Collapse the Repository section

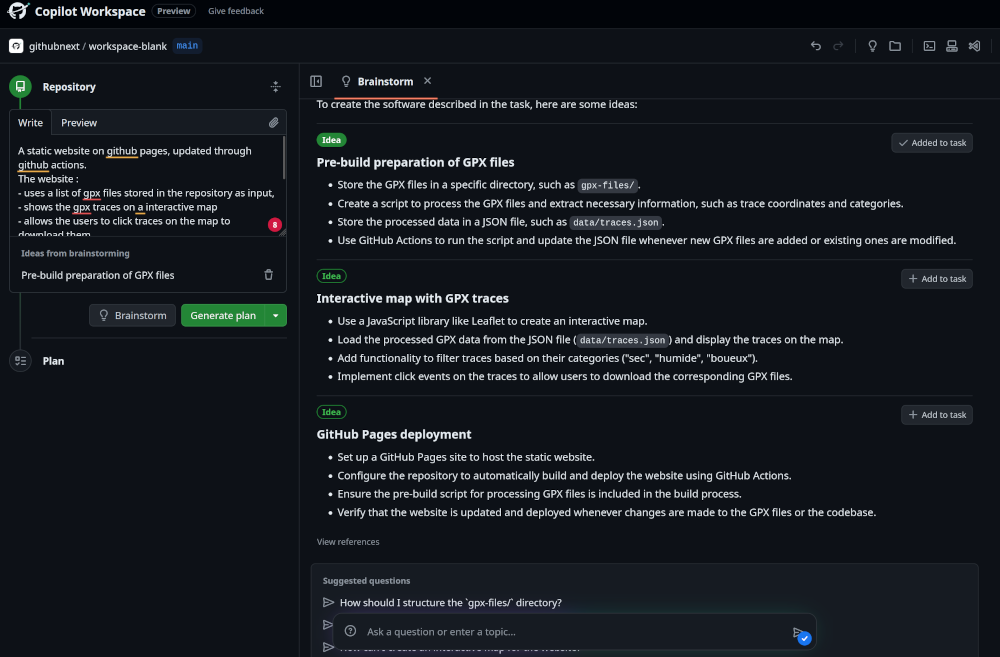(276, 87)
